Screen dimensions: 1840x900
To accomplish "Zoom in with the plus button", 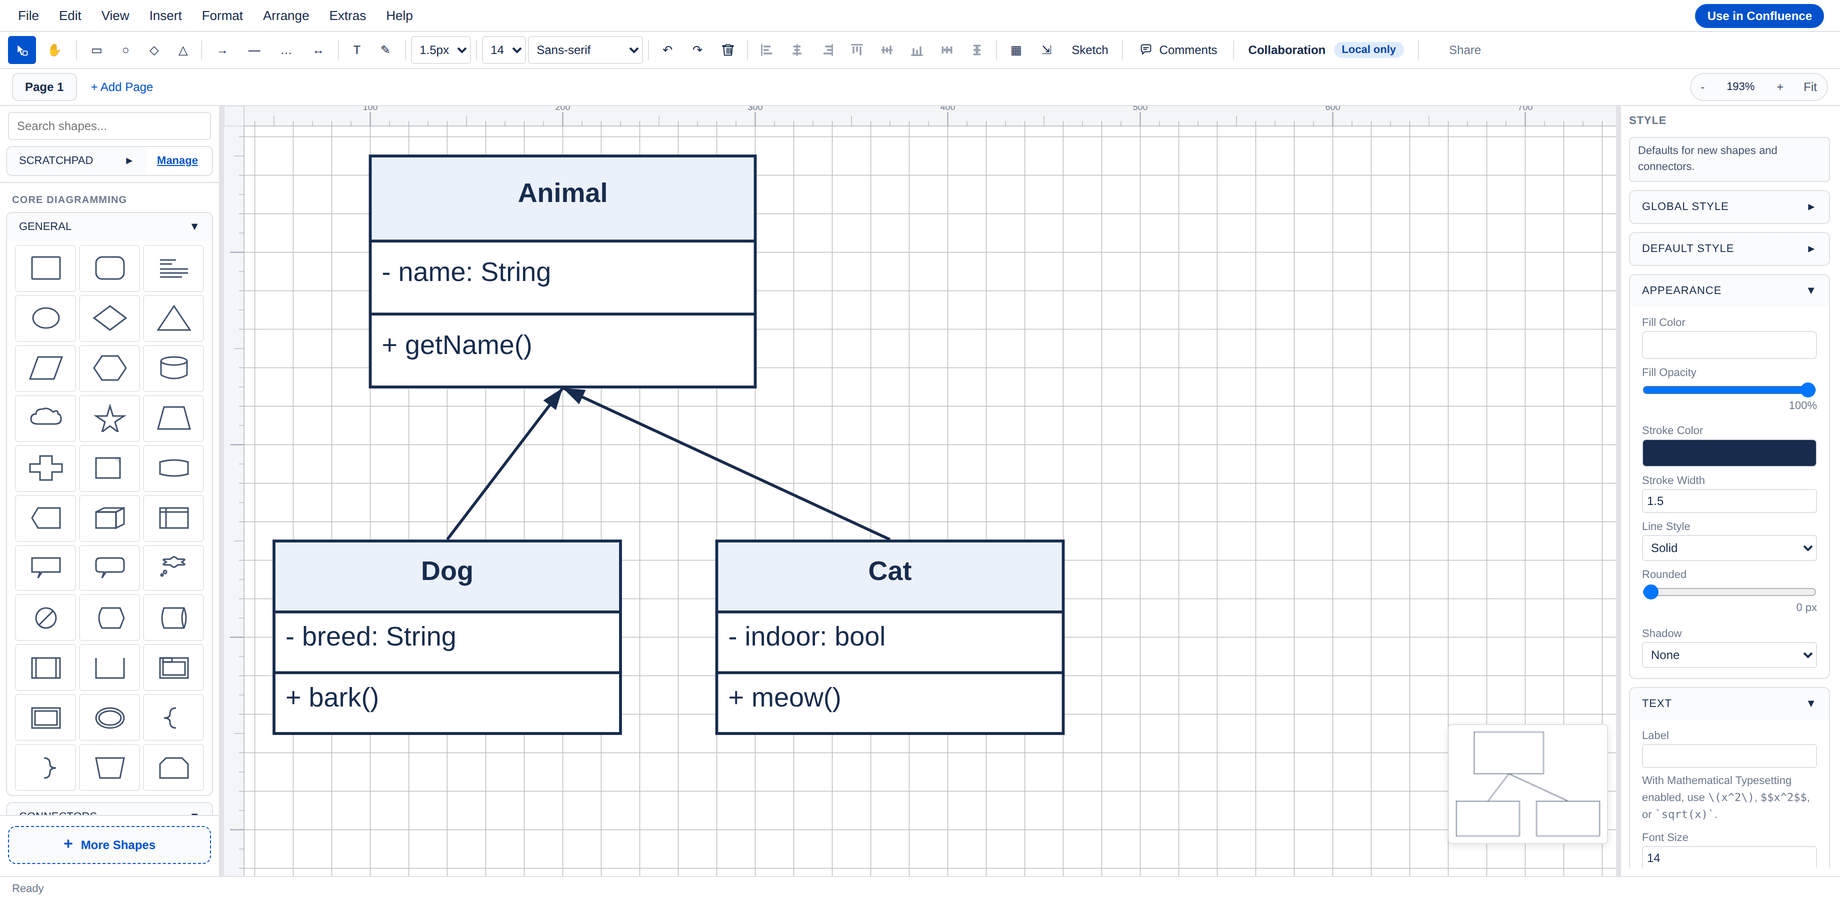I will tap(1779, 87).
